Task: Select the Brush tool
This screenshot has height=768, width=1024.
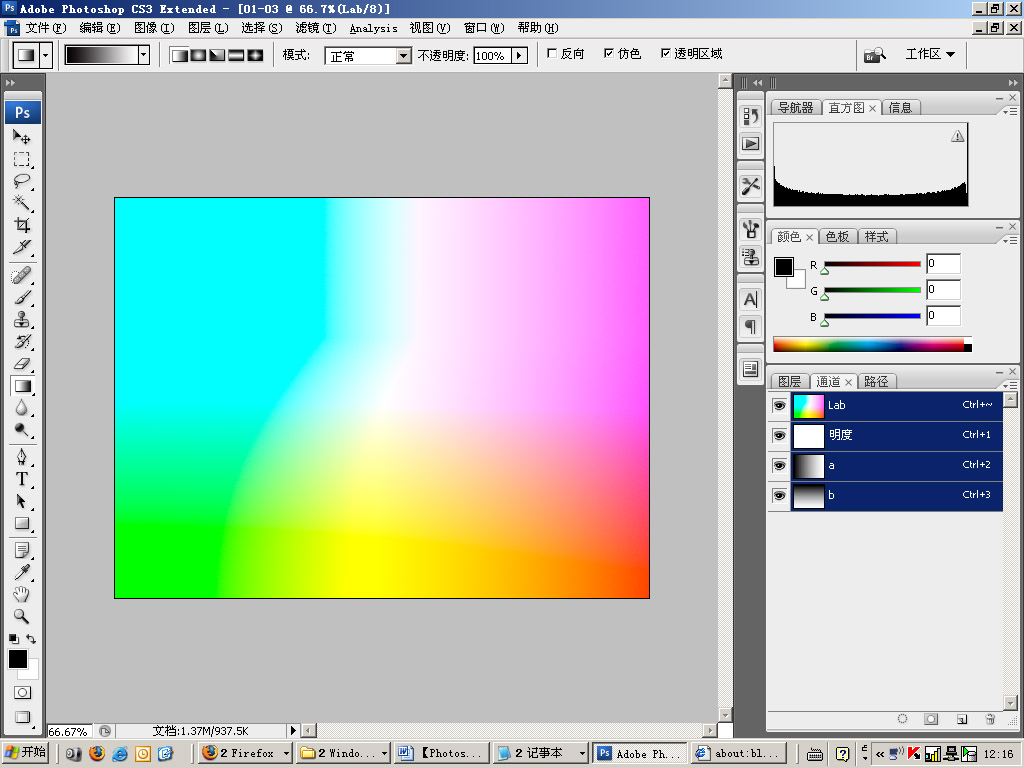Action: (x=22, y=298)
